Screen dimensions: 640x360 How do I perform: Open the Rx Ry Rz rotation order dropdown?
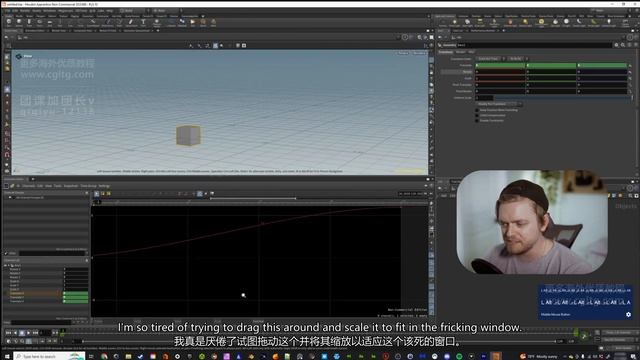point(518,58)
